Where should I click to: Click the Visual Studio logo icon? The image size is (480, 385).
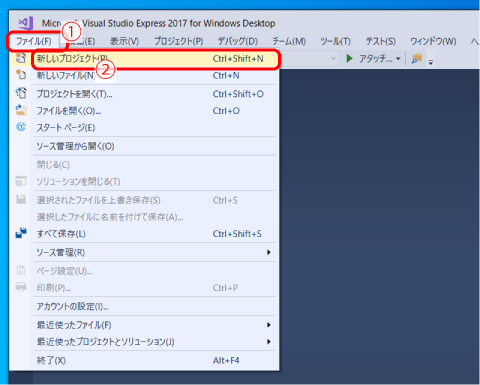[x=26, y=23]
